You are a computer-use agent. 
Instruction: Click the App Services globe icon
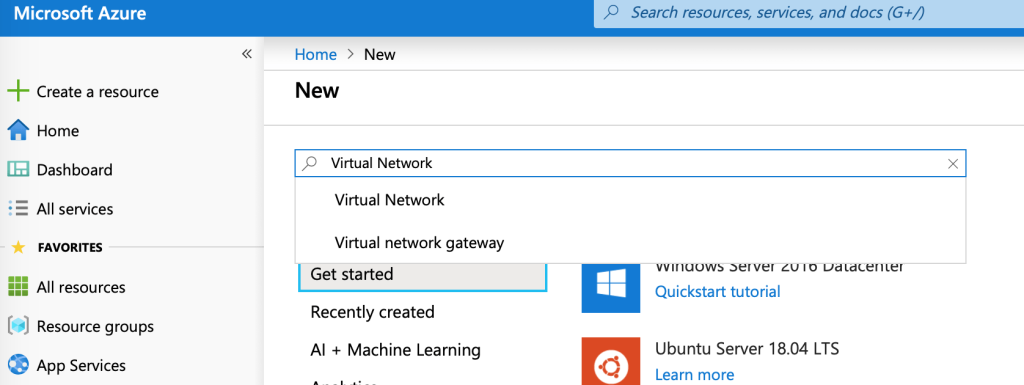(18, 365)
